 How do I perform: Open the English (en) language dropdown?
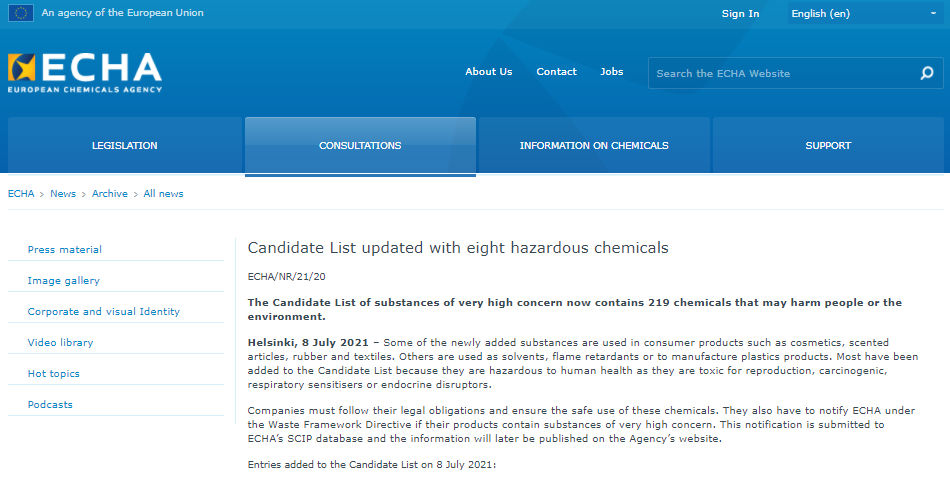point(865,13)
